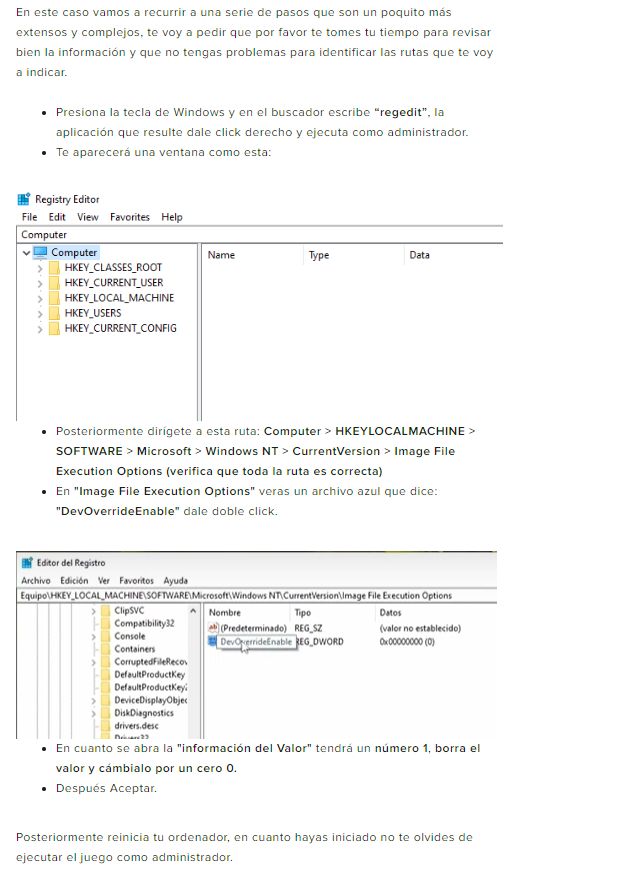The width and height of the screenshot is (622, 871).
Task: Open the File menu in Registry Editor
Action: tap(29, 217)
